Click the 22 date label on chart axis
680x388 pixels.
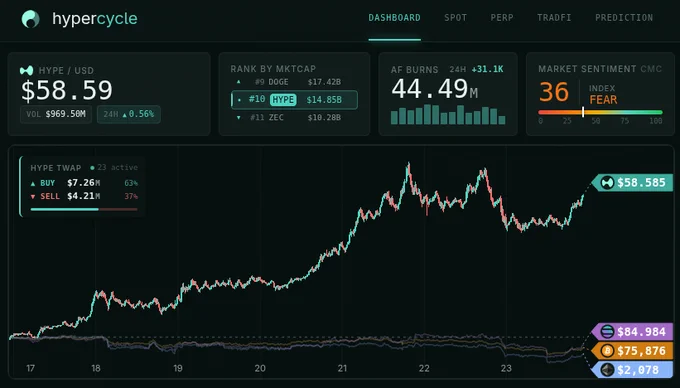tap(424, 368)
